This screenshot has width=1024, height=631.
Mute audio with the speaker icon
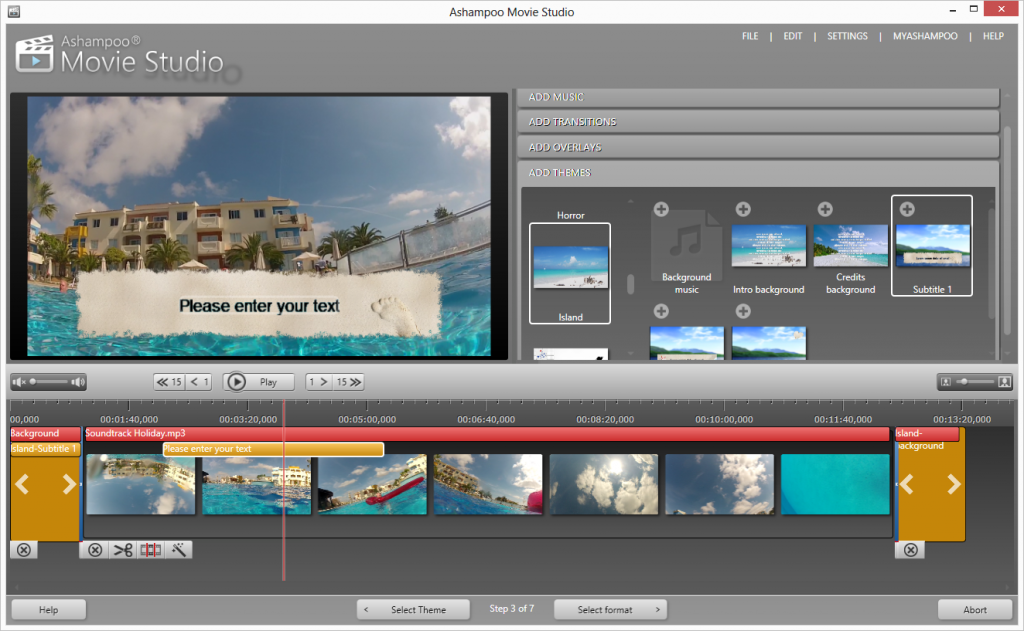pyautogui.click(x=18, y=381)
